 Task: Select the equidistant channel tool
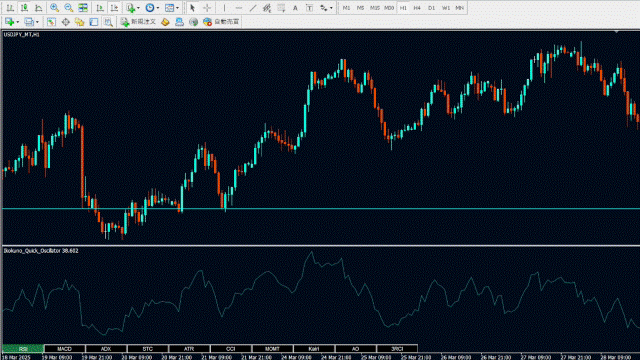click(267, 8)
